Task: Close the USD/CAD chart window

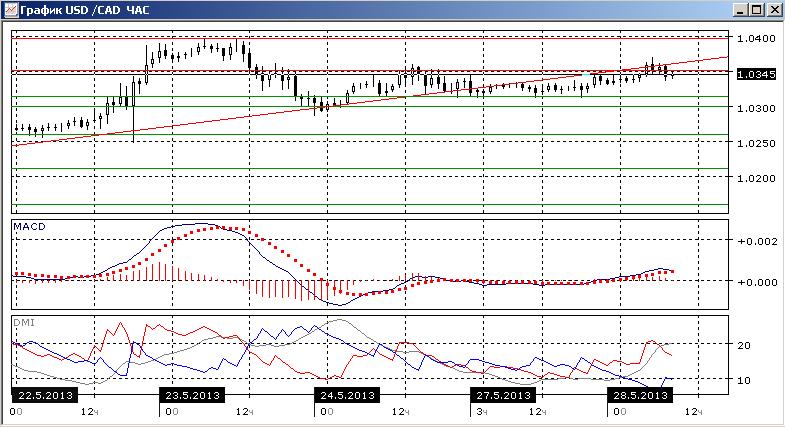Action: [x=774, y=10]
